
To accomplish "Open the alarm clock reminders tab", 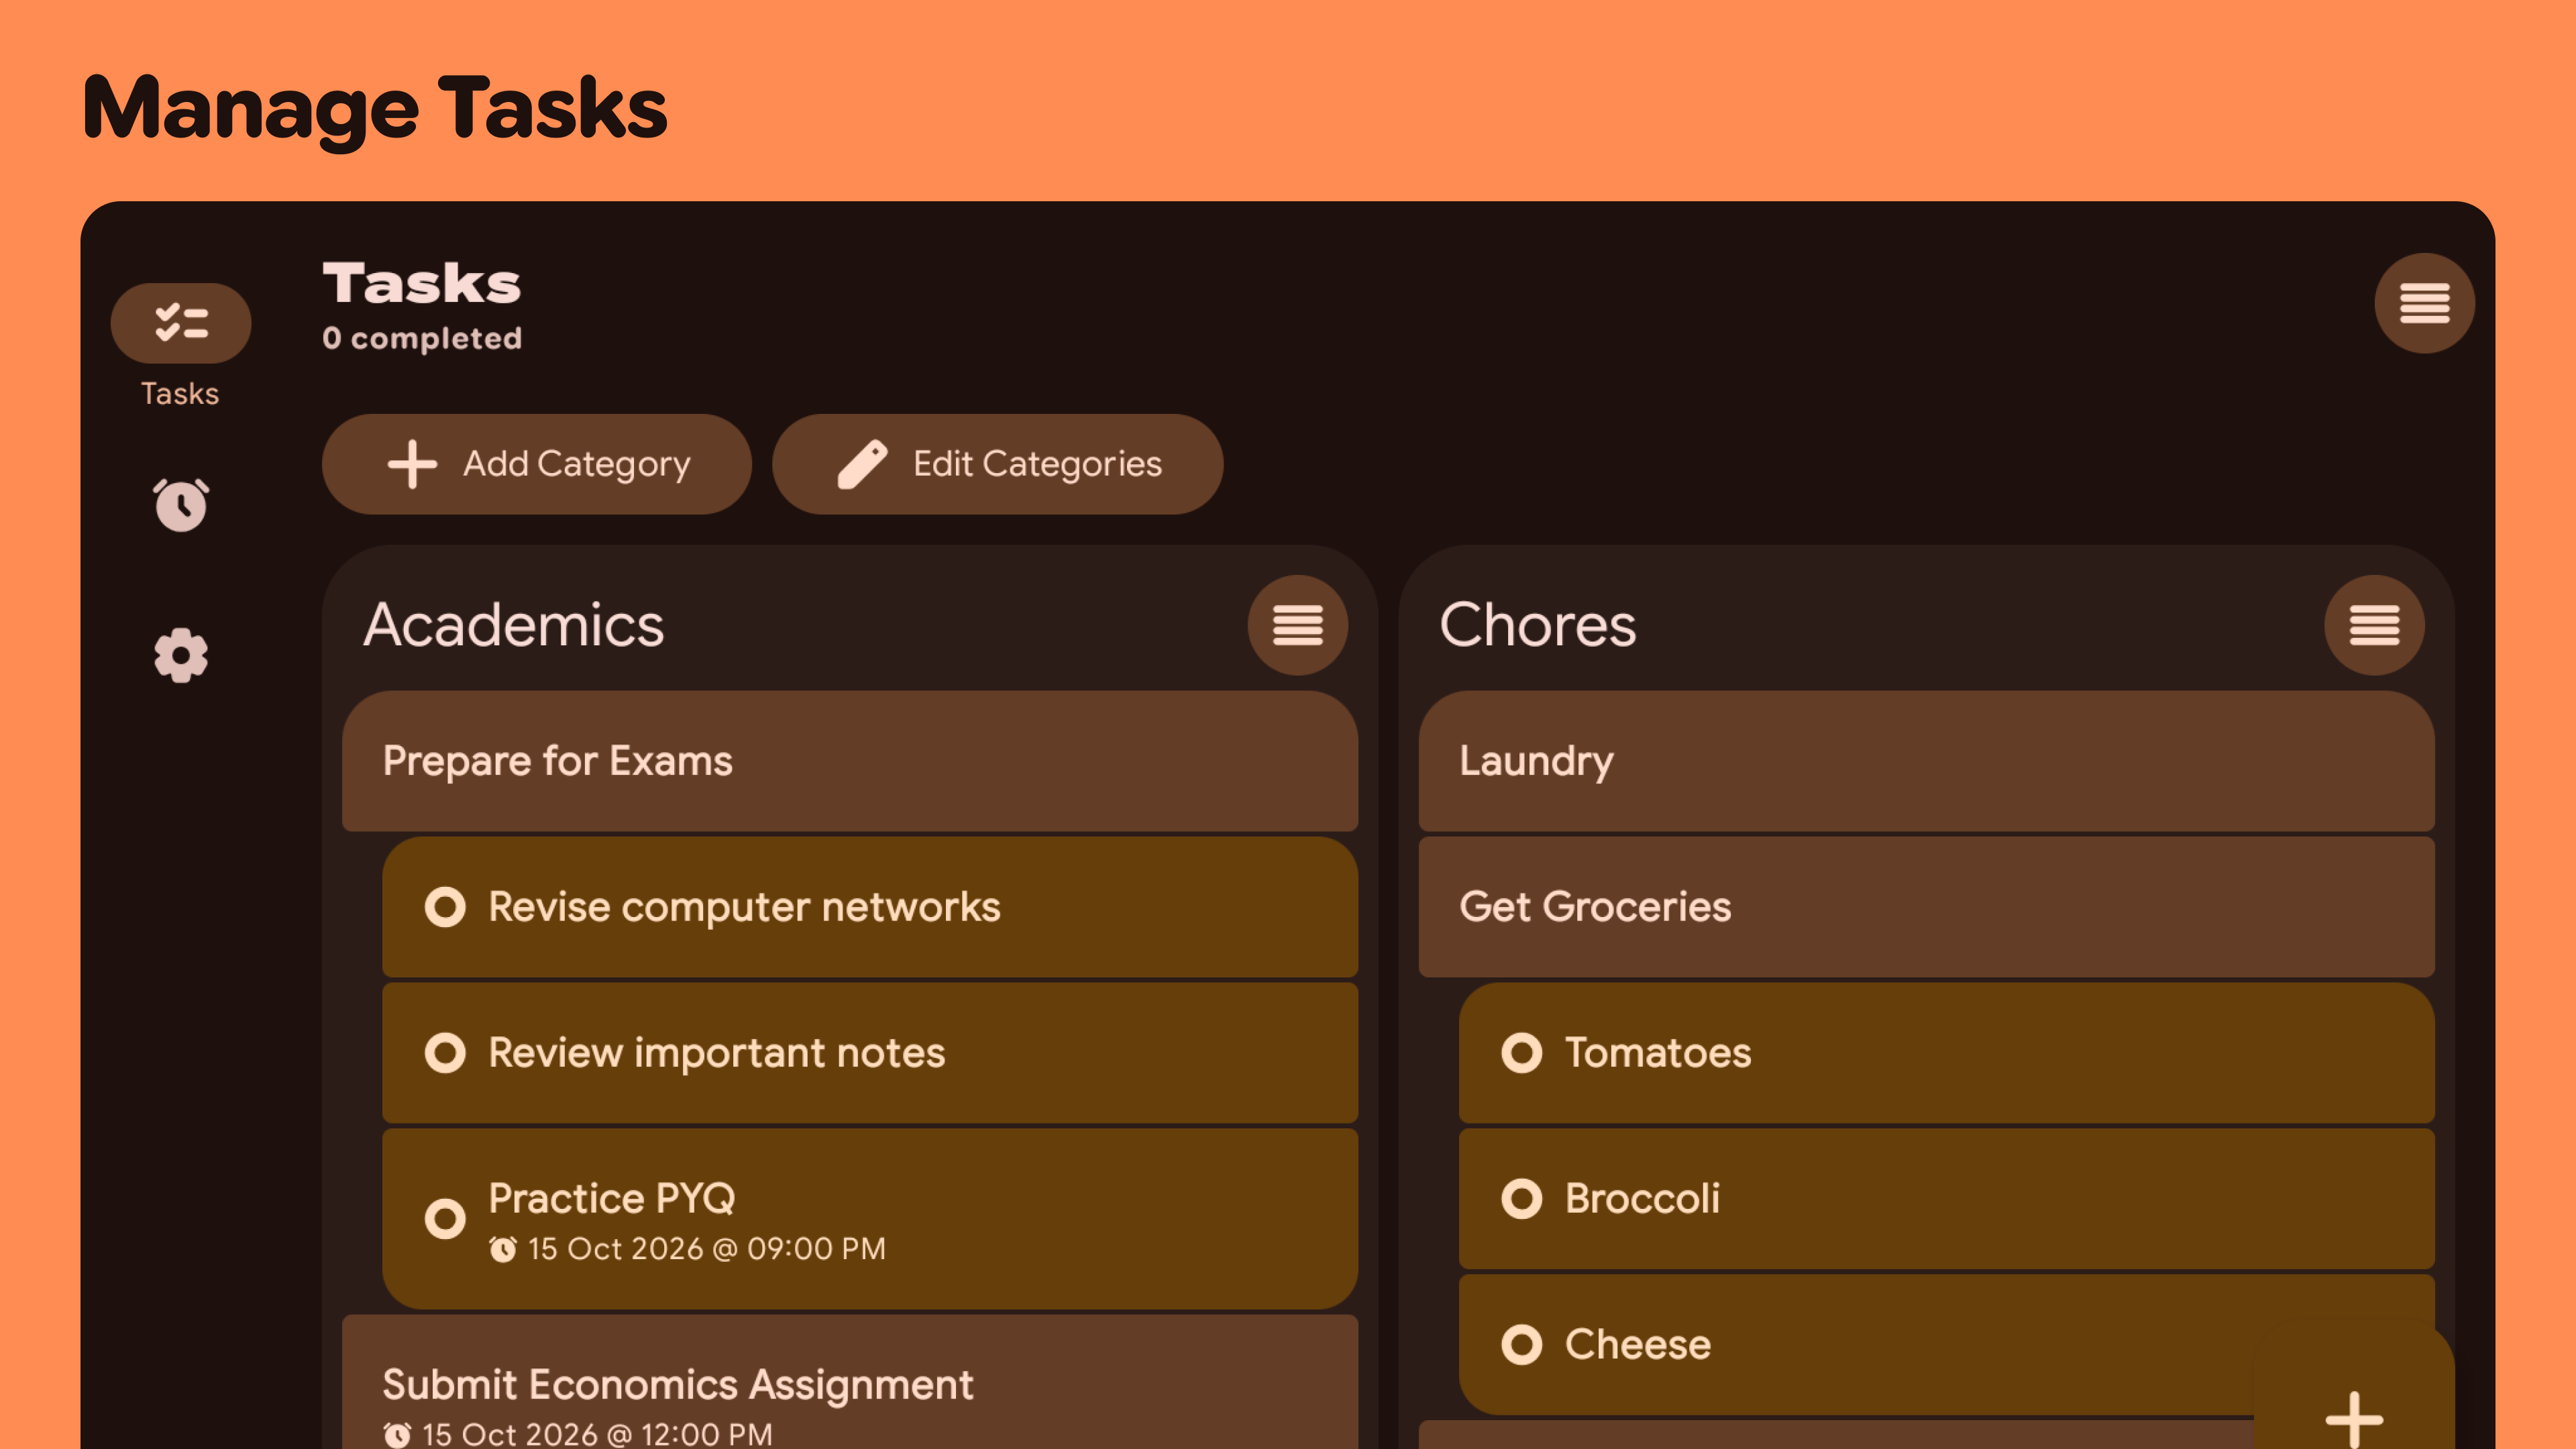I will pyautogui.click(x=181, y=504).
